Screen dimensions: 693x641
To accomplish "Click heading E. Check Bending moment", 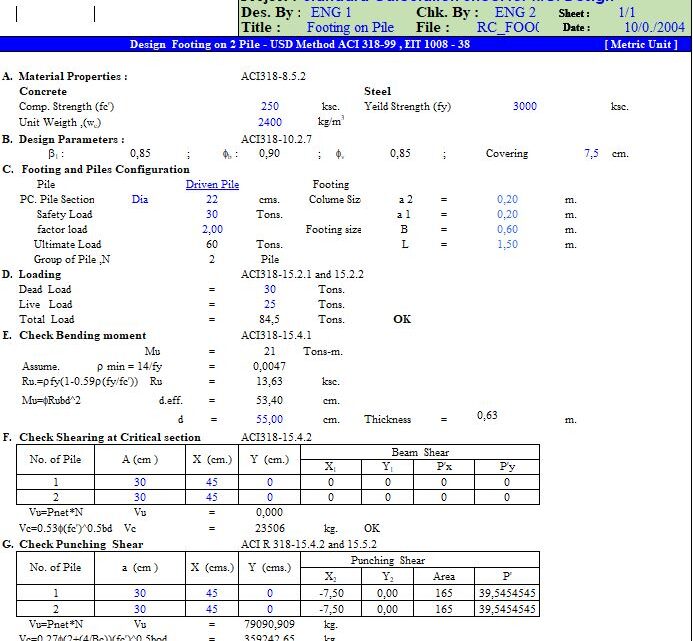I will click(x=74, y=336).
